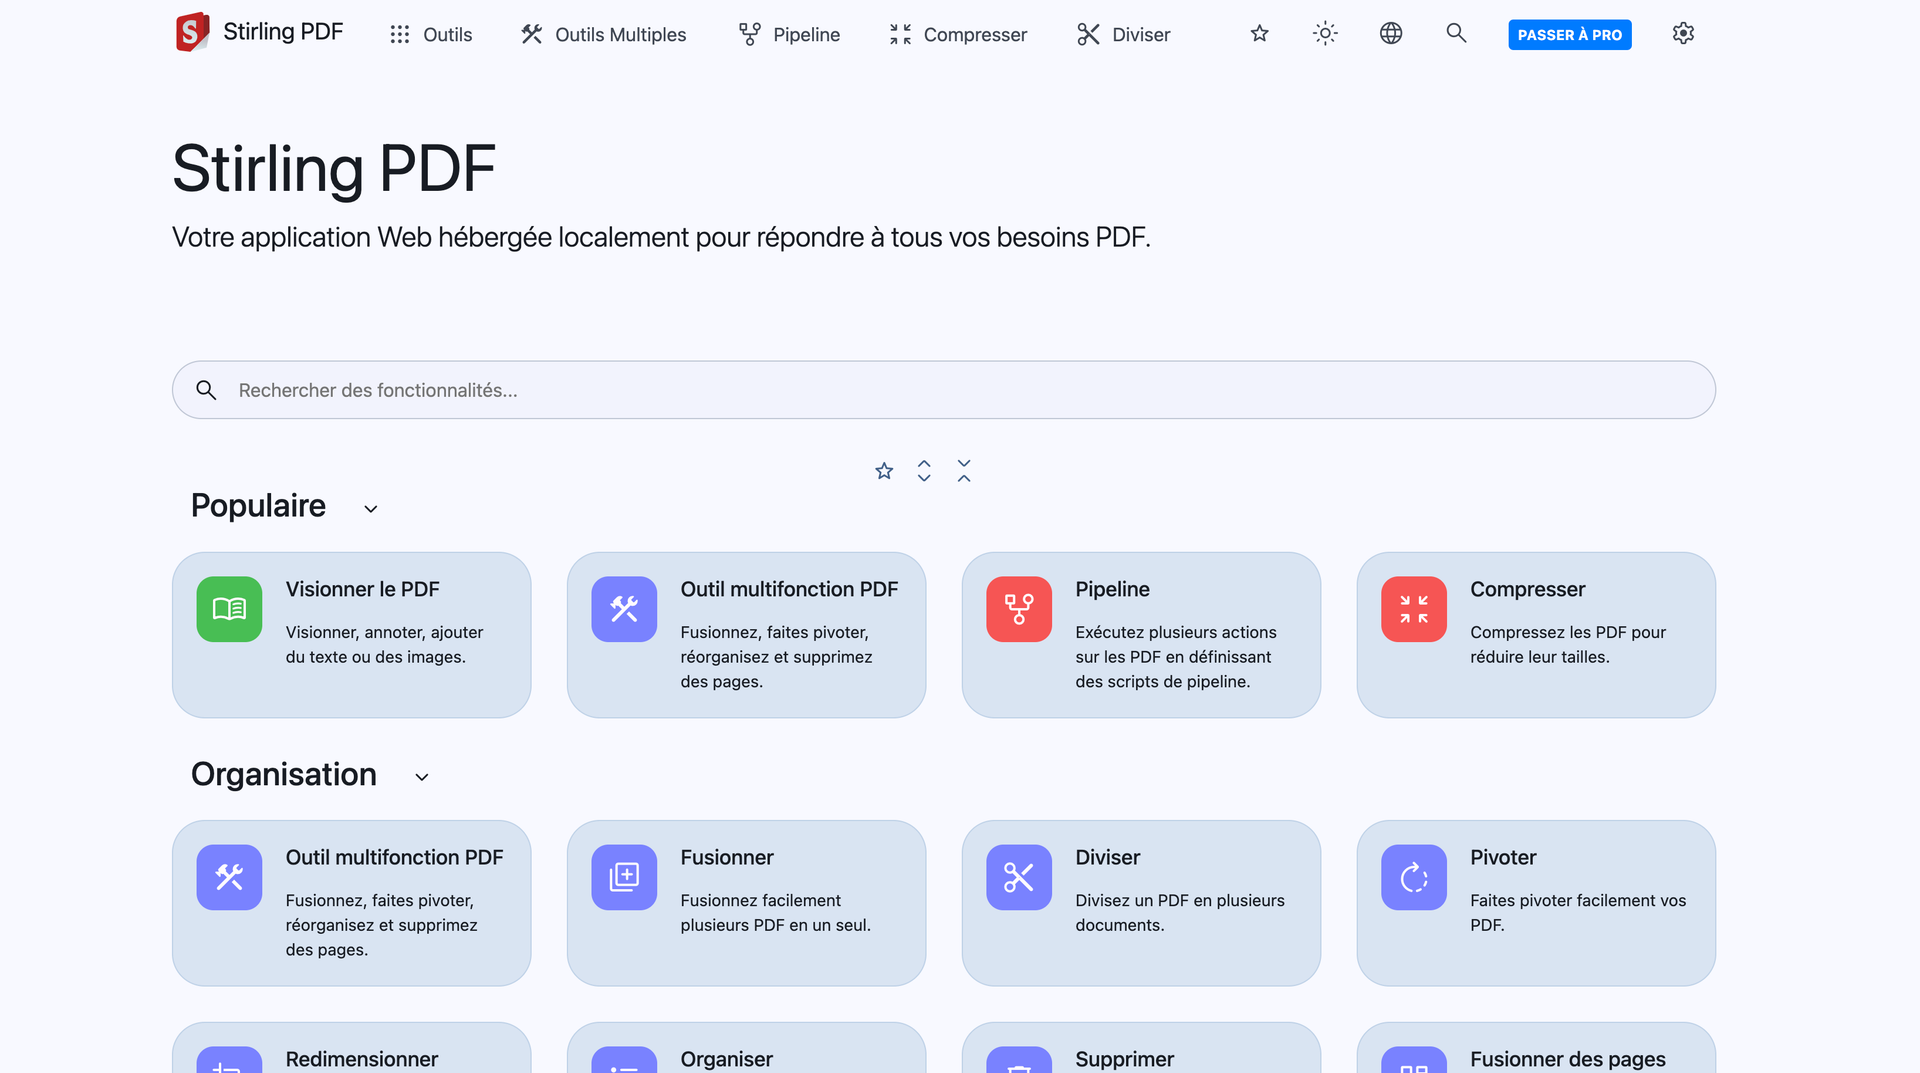Screen dimensions: 1920x1073
Task: Open the Outil multifonction PDF wrench icon
Action: pos(623,609)
